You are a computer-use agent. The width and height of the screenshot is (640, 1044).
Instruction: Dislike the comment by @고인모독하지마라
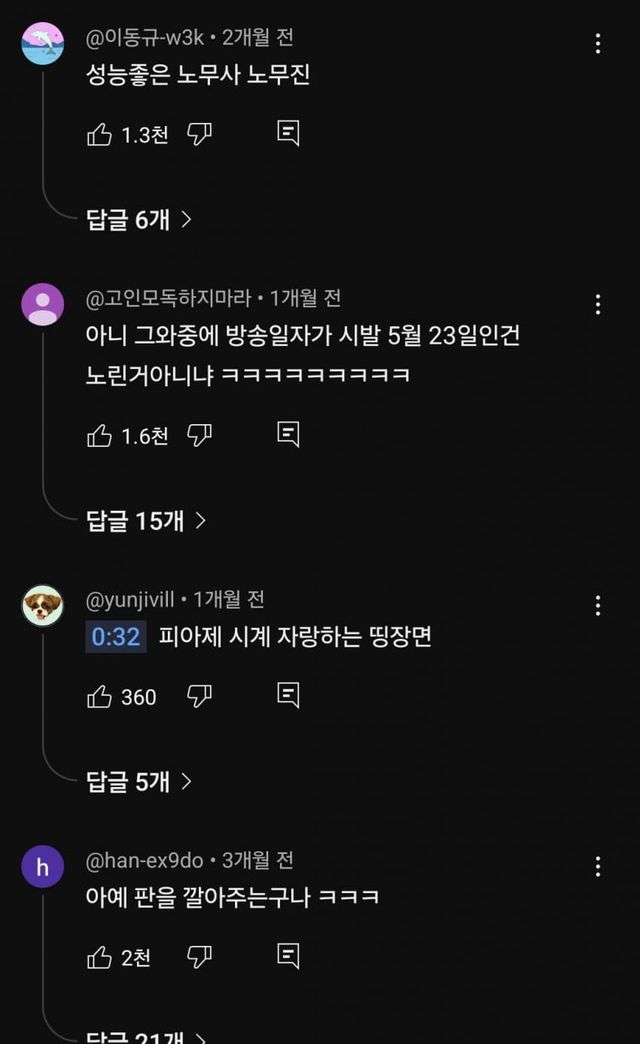point(200,435)
